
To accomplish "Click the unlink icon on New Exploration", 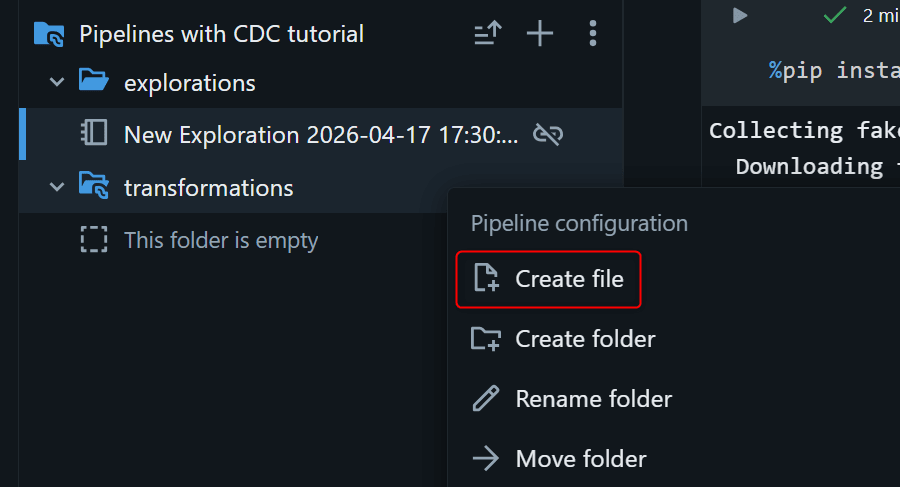I will tap(547, 135).
